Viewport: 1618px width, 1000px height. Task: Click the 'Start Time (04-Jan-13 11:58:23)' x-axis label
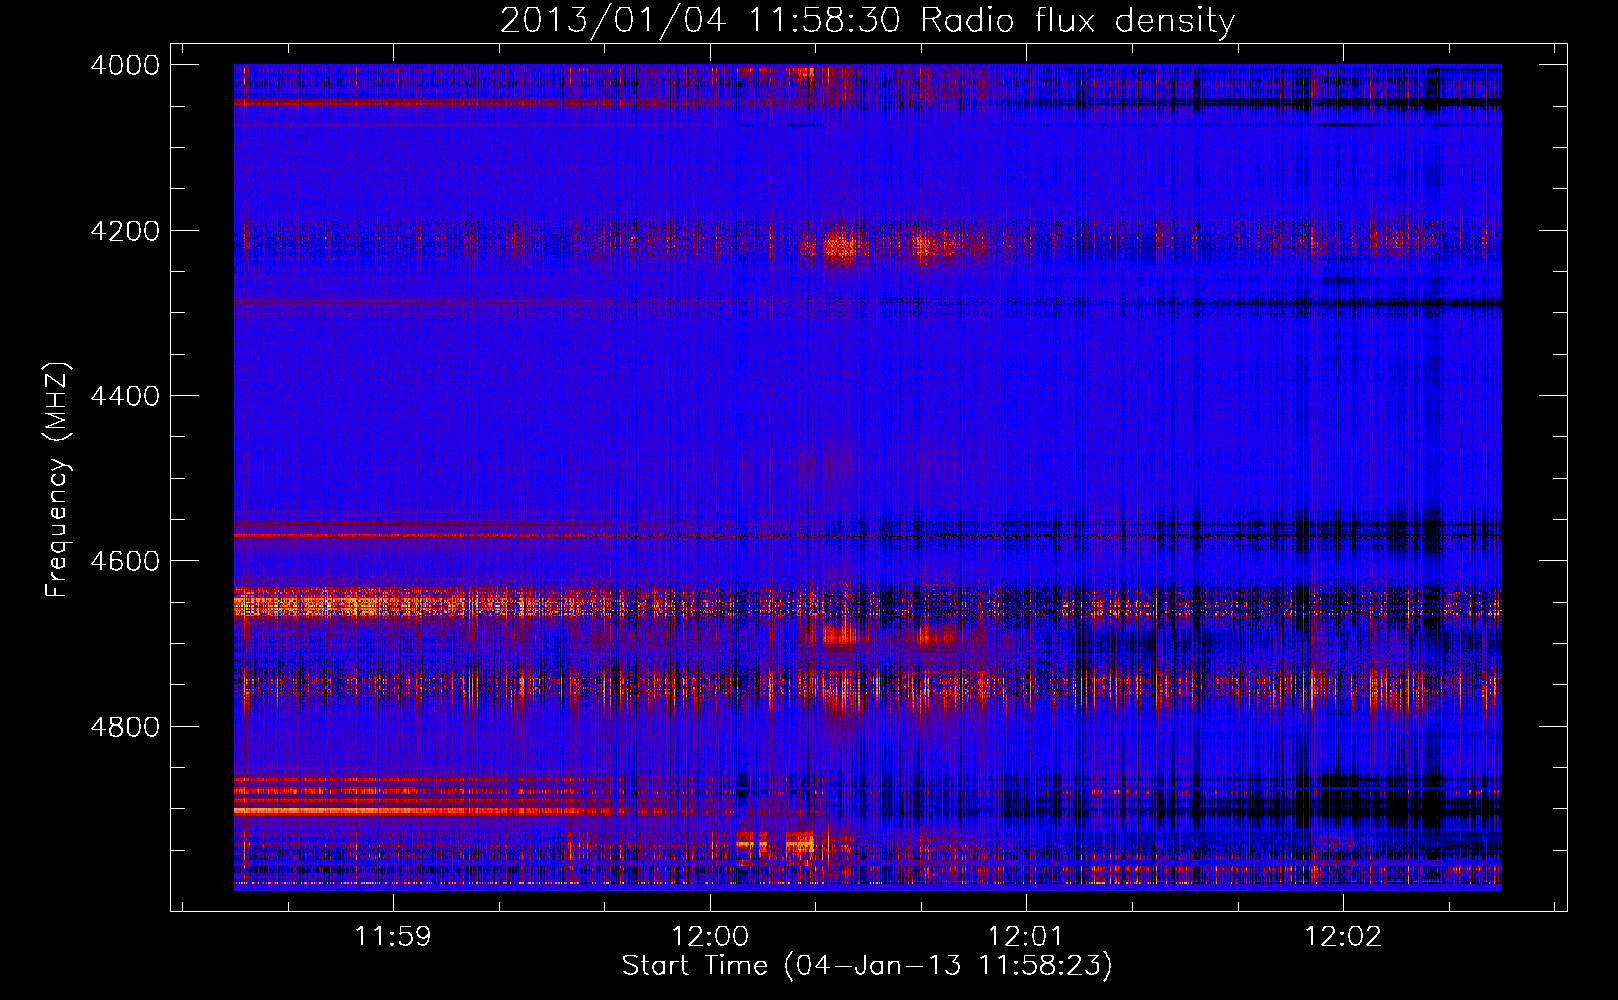point(867,966)
